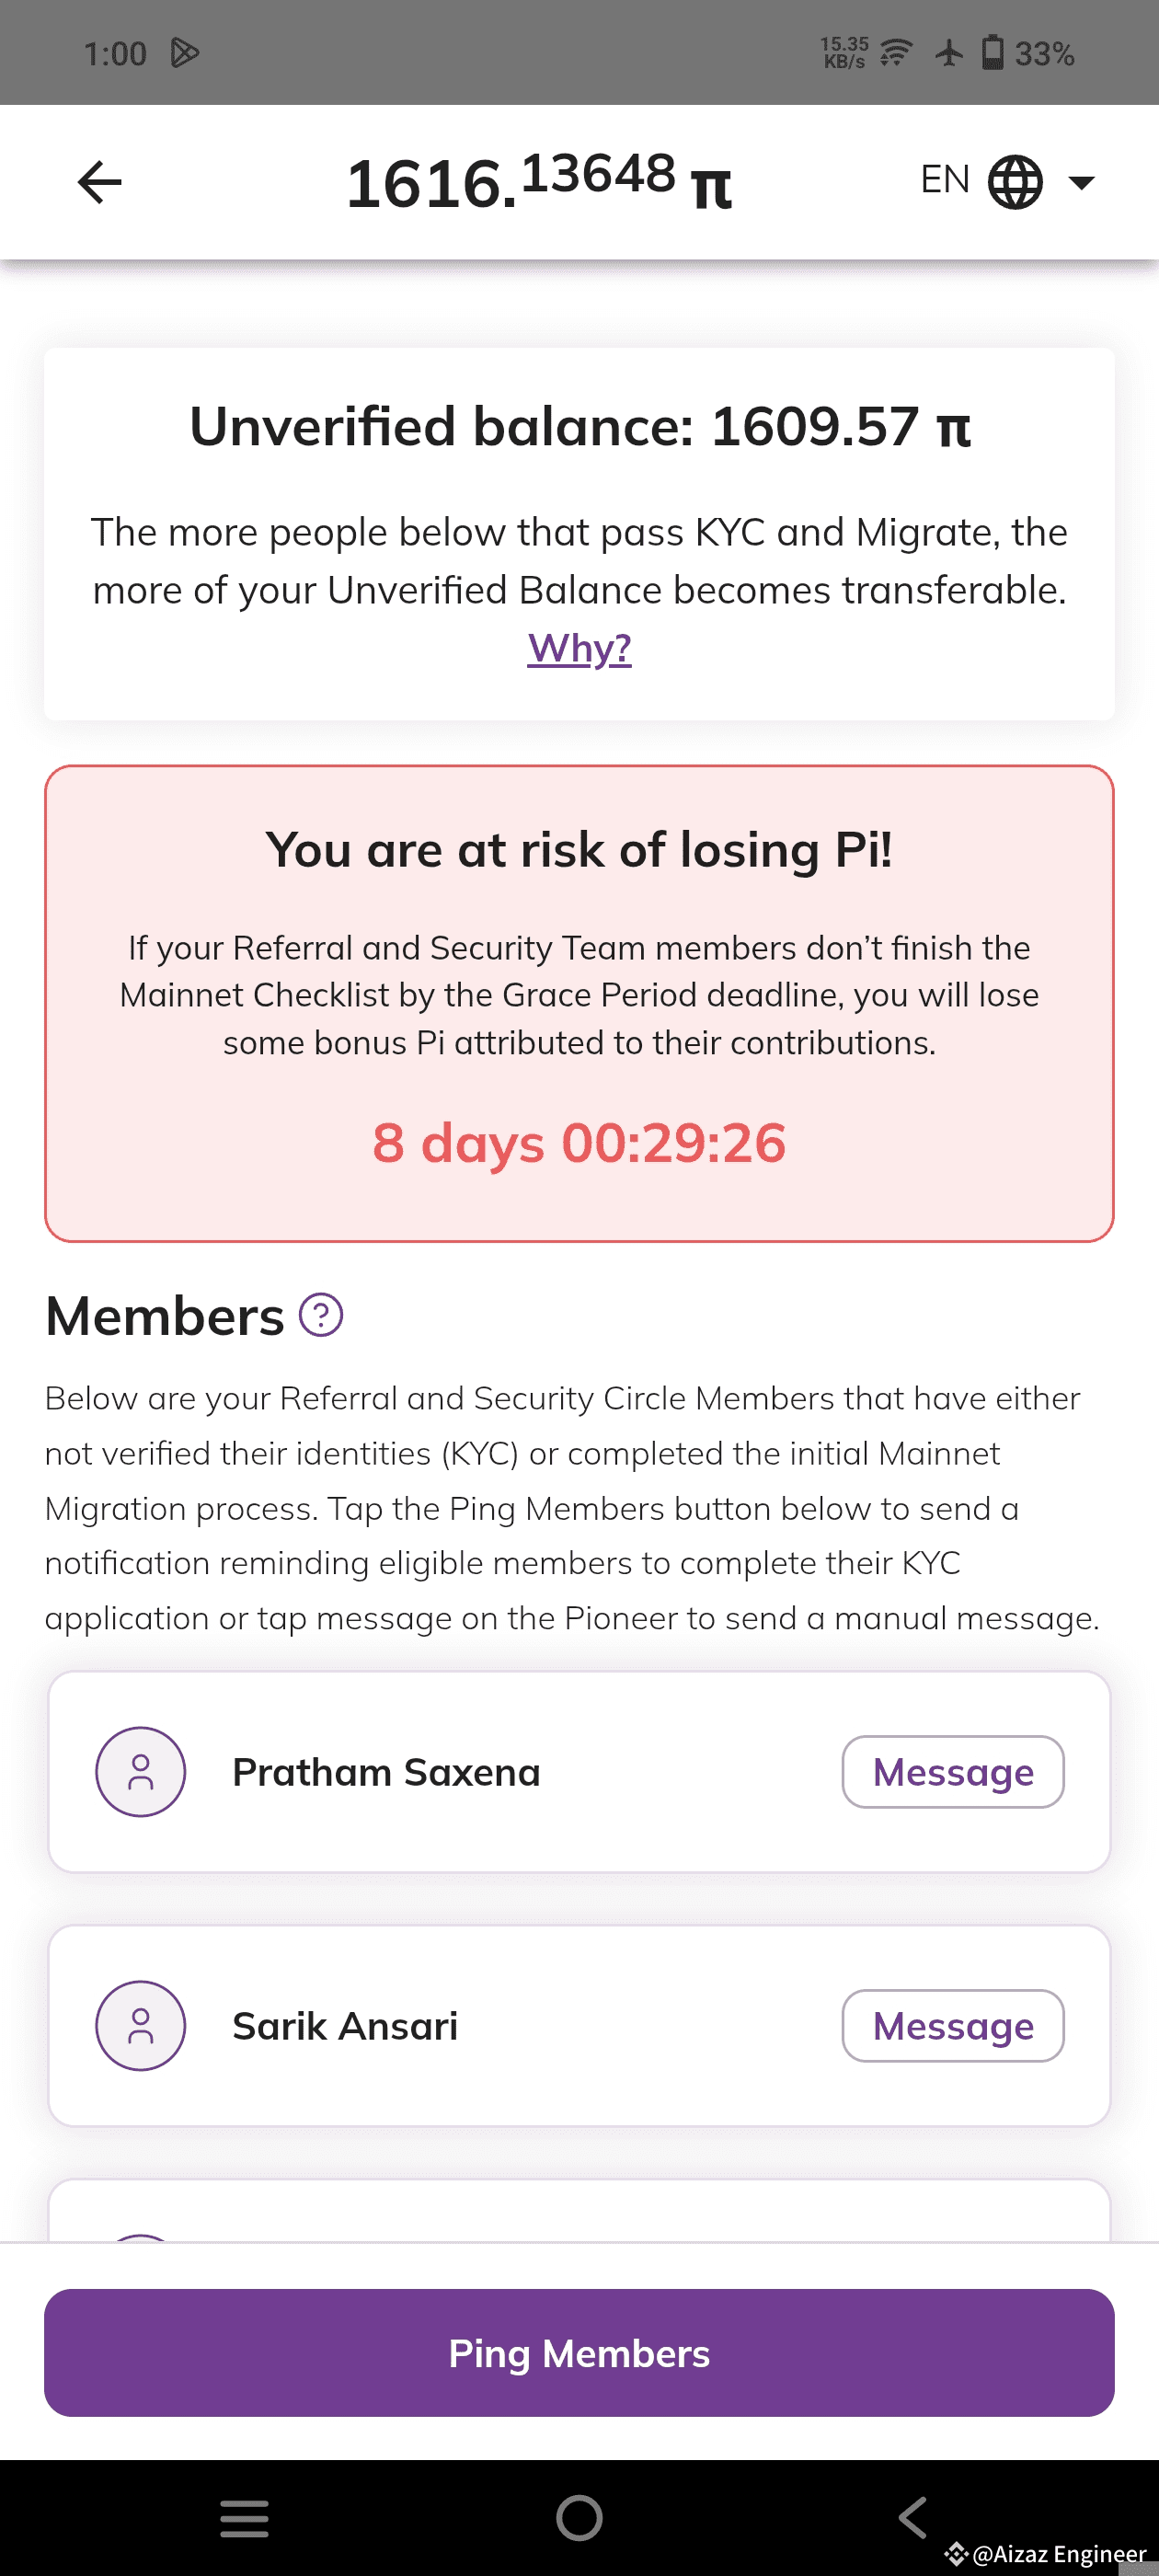This screenshot has width=1159, height=2576.
Task: Tap the back arrow in header
Action: [x=99, y=182]
